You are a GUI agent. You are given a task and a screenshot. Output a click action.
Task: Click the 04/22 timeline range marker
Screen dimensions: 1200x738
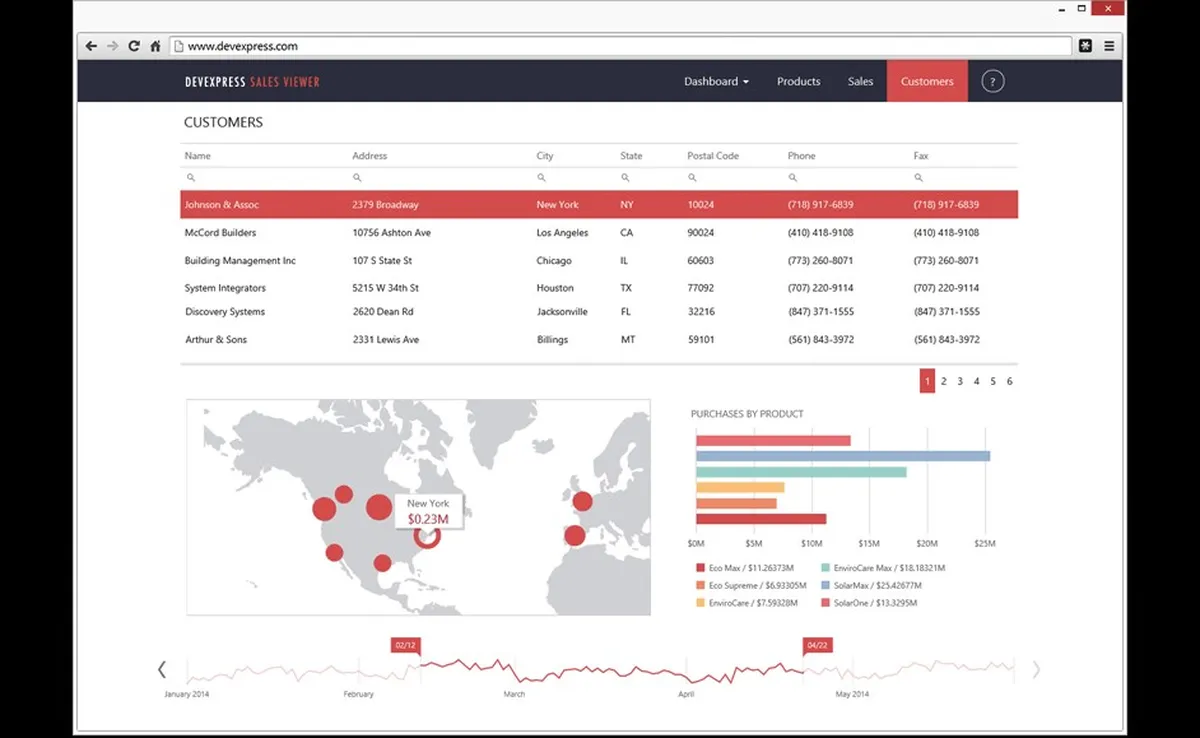(817, 646)
